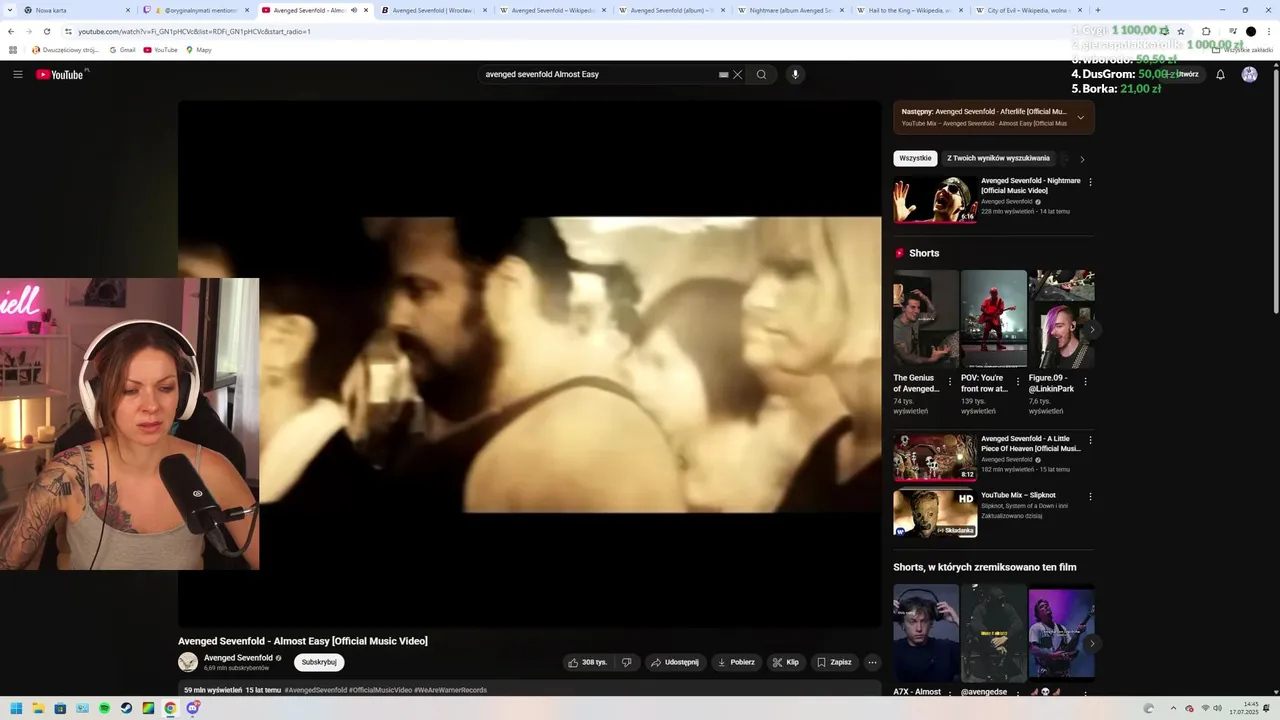Switch to City of Evil Wikipedia tab
The width and height of the screenshot is (1280, 720).
pyautogui.click(x=1029, y=10)
